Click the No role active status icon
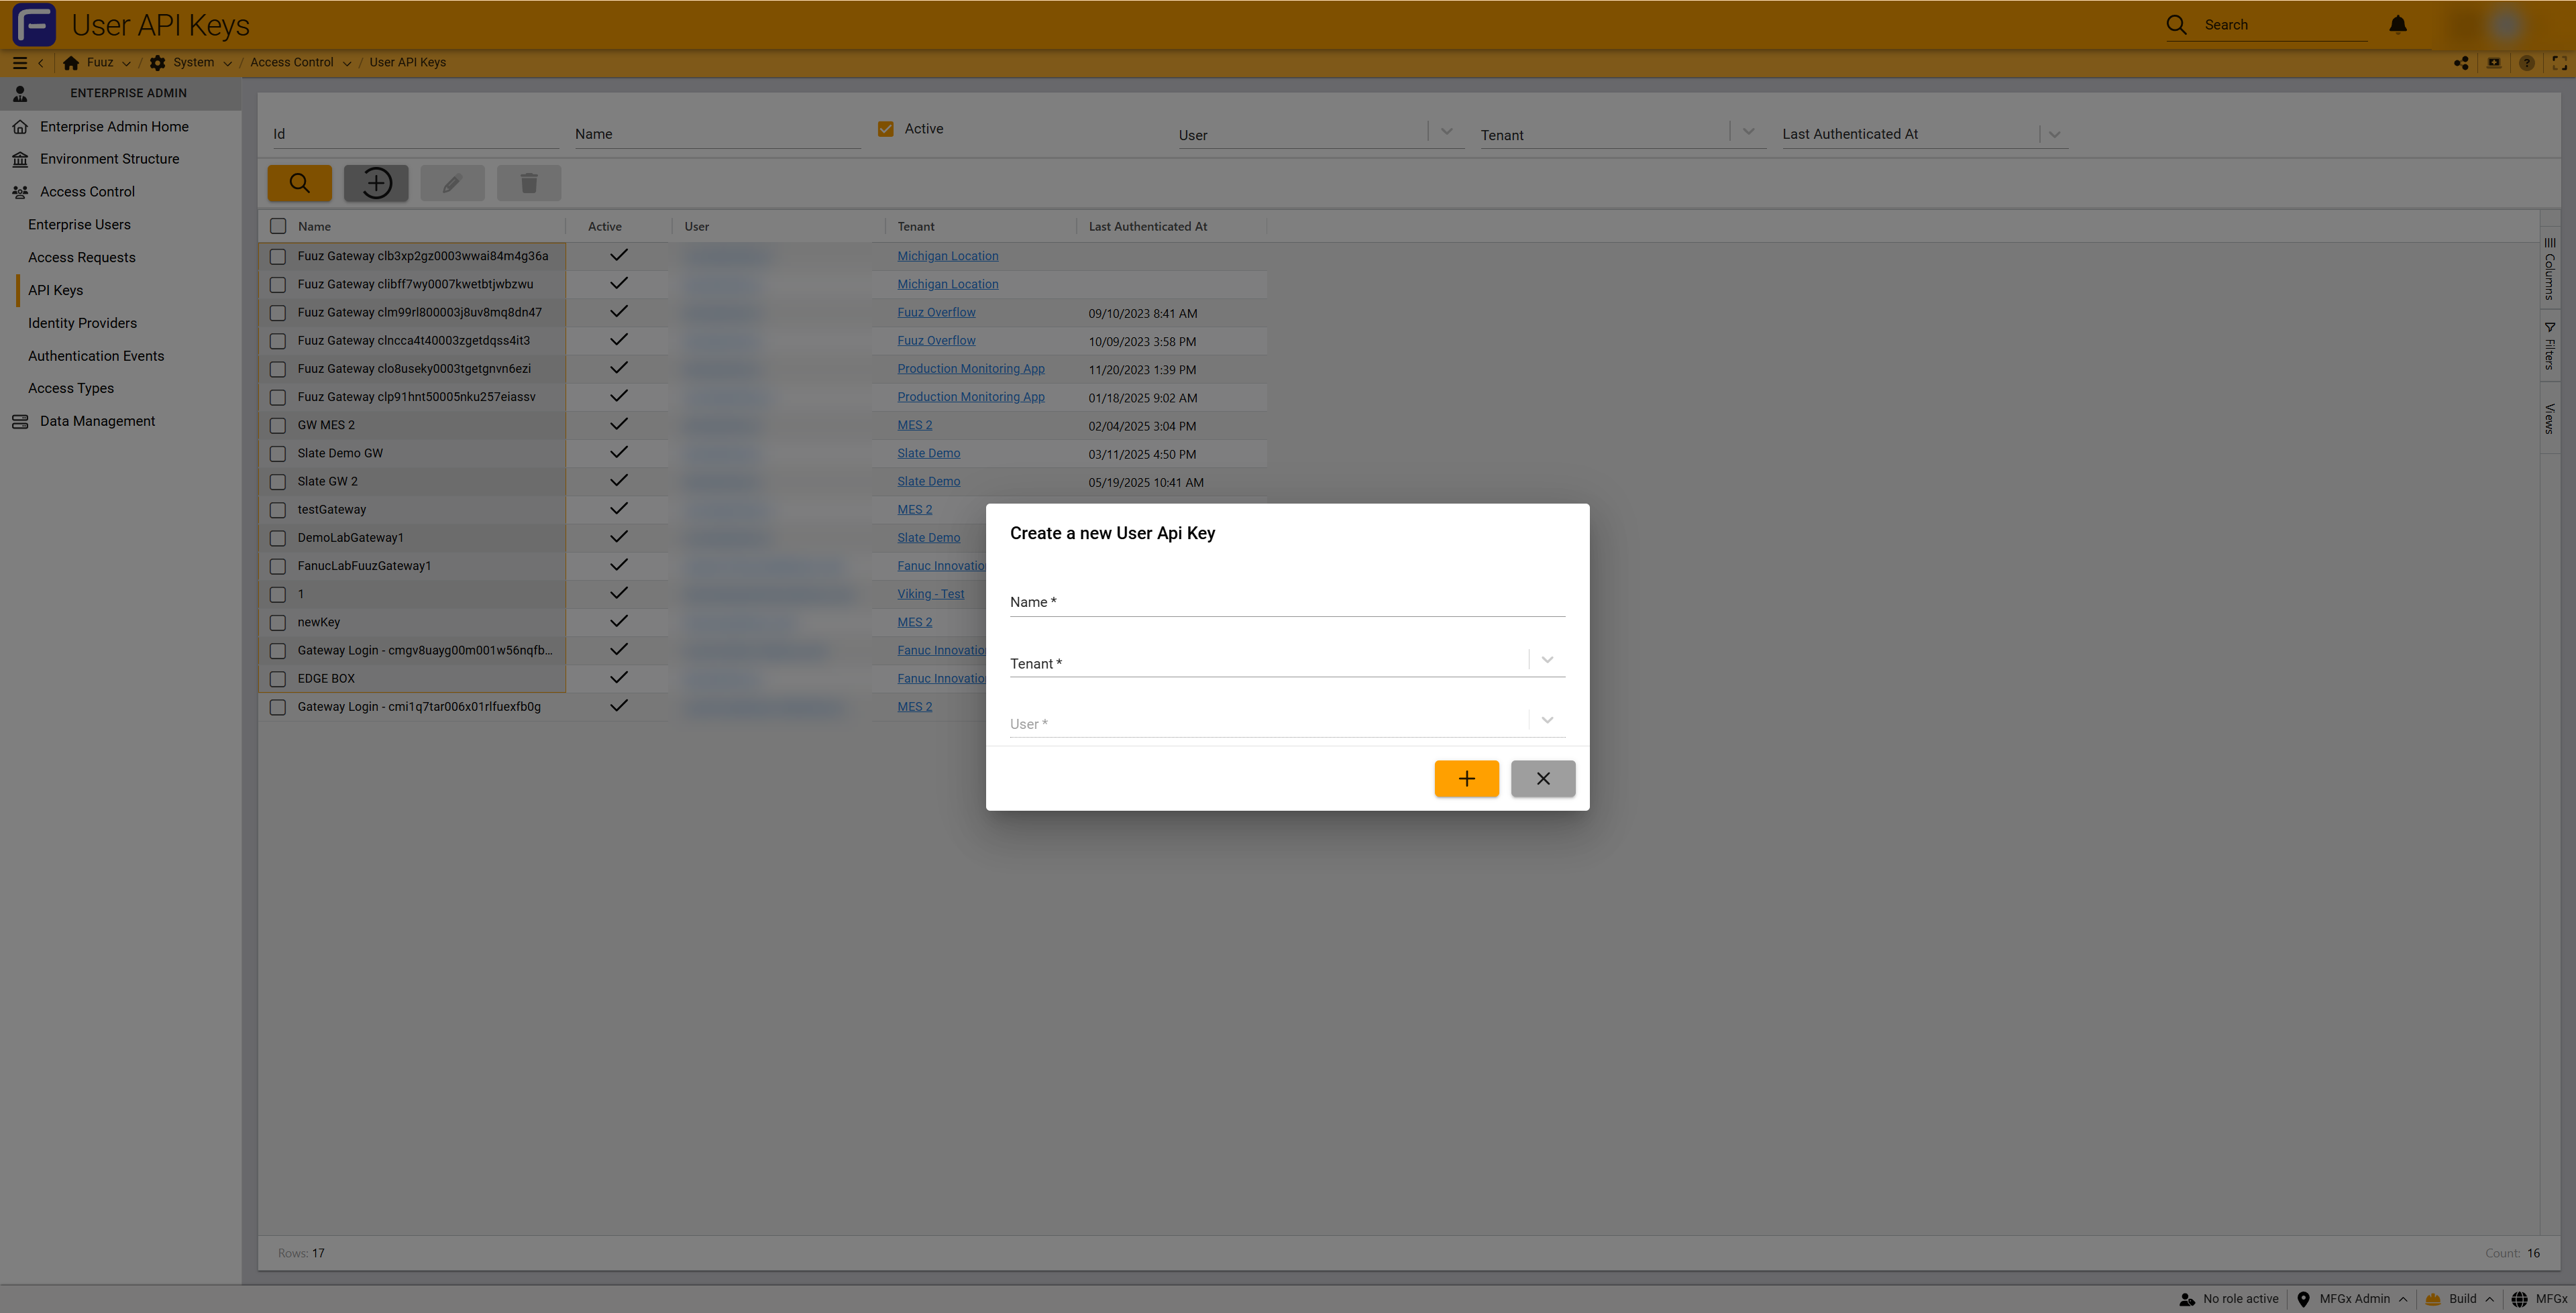This screenshot has height=1313, width=2576. (2187, 1299)
